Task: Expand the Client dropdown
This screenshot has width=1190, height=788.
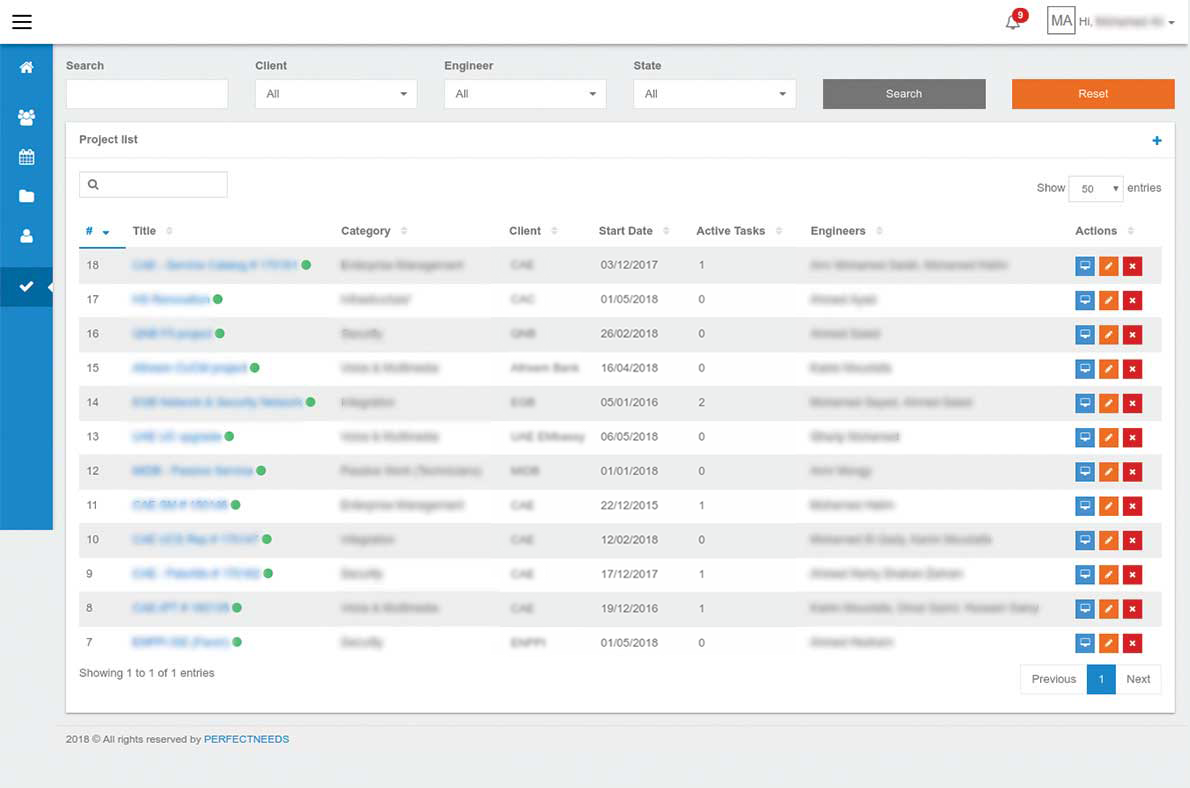Action: pos(335,94)
